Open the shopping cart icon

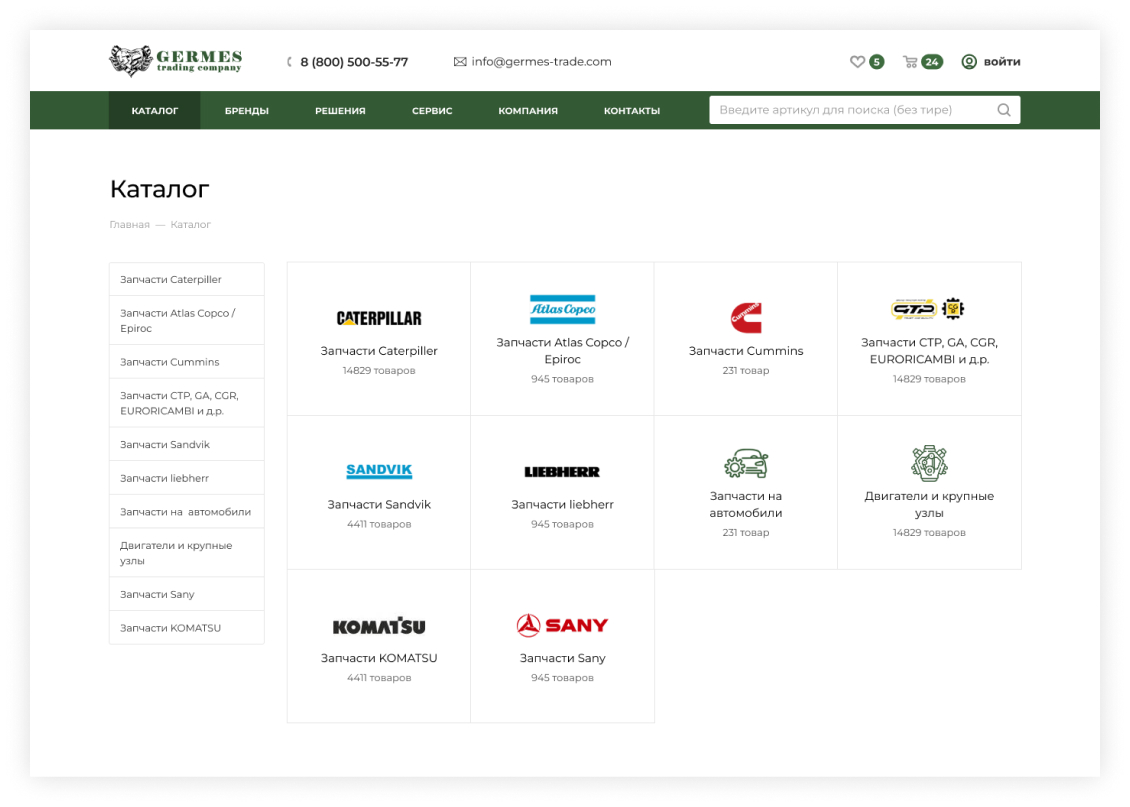click(x=910, y=62)
